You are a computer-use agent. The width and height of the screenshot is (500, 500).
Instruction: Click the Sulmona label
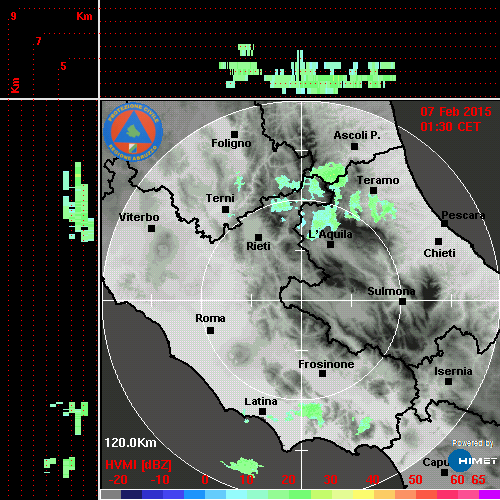(391, 291)
